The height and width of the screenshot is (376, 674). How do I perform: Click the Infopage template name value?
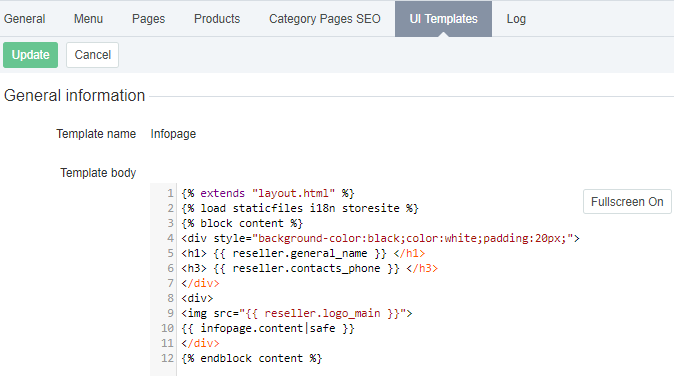(x=173, y=134)
